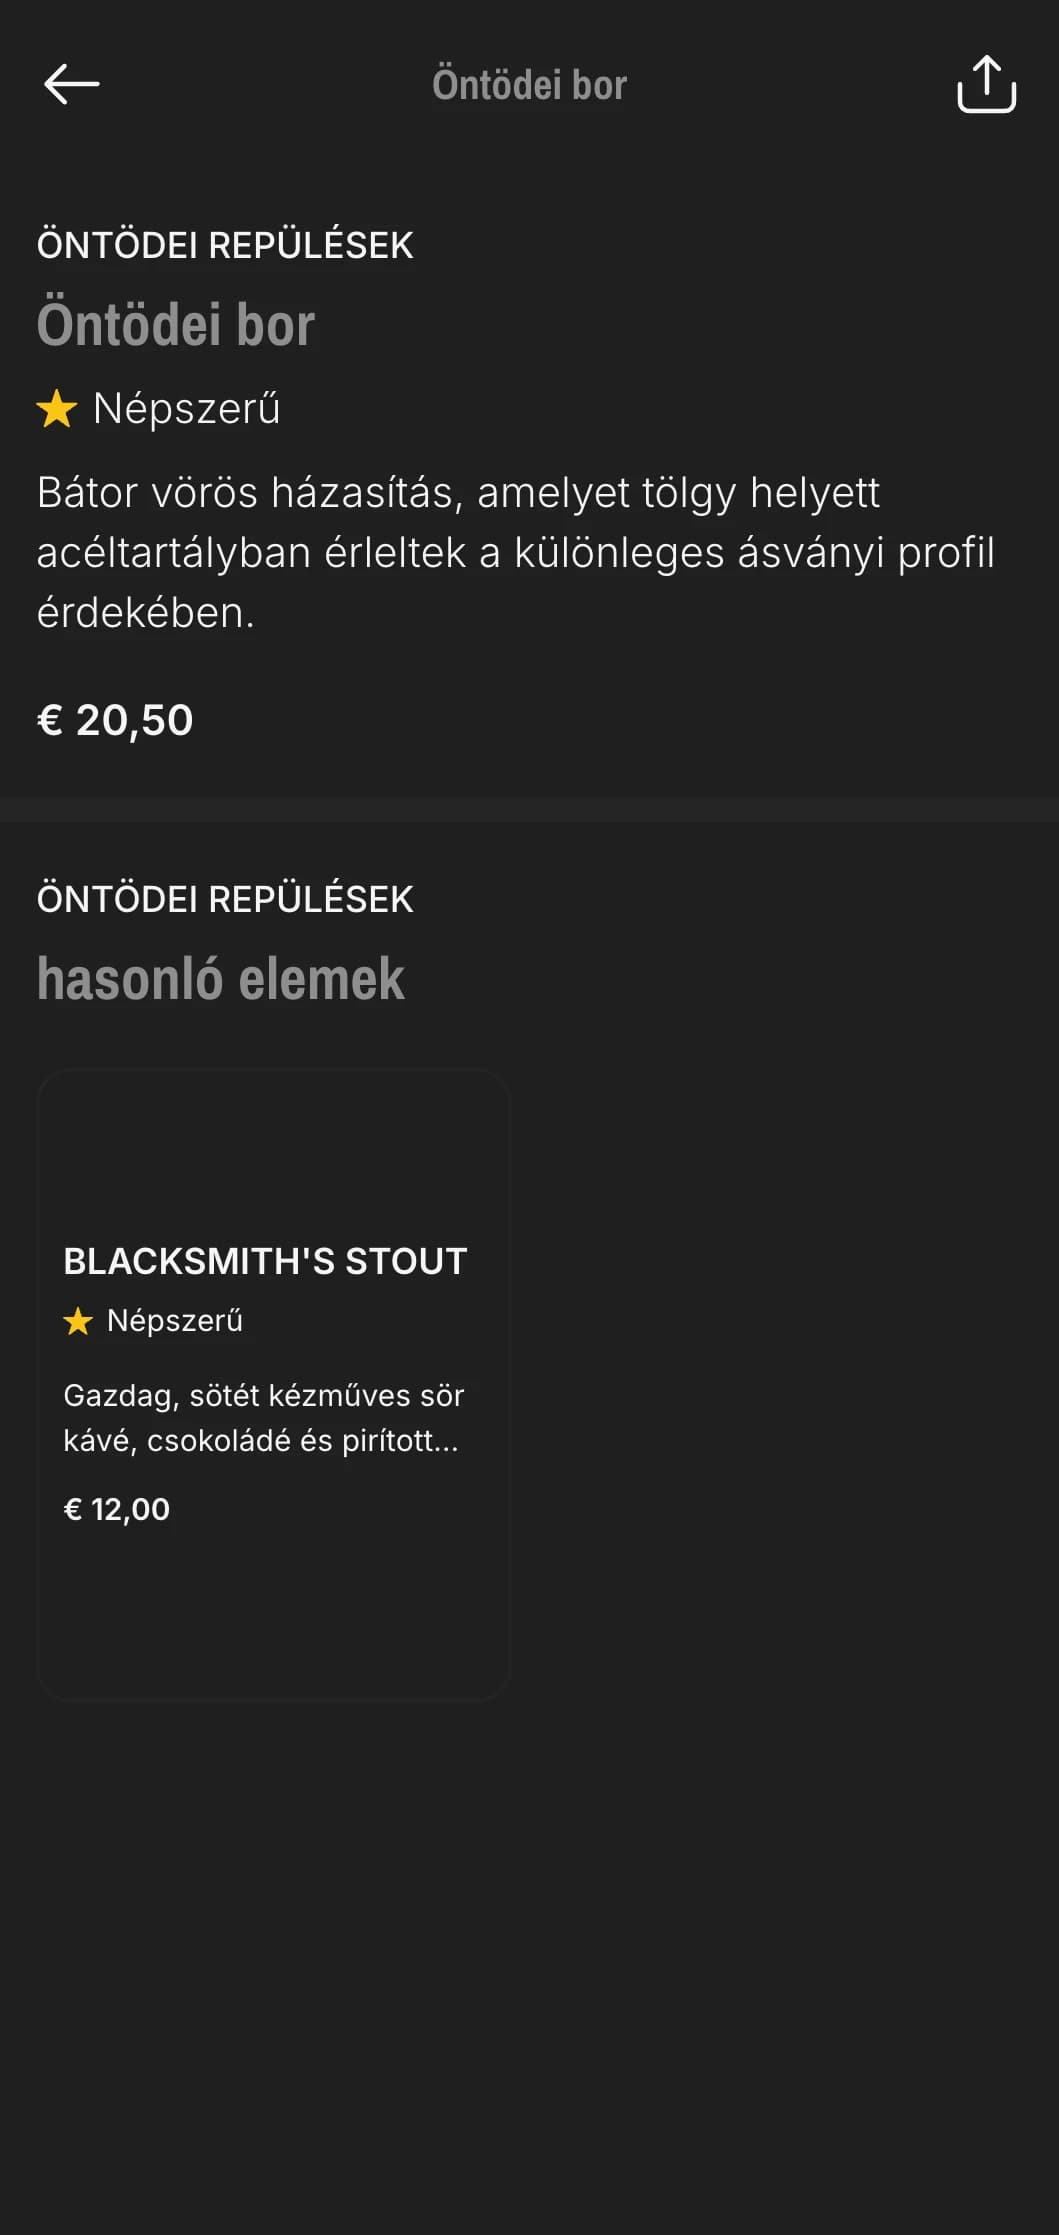Click the 'érdekében.' last description line
1059x2235 pixels.
[x=146, y=612]
